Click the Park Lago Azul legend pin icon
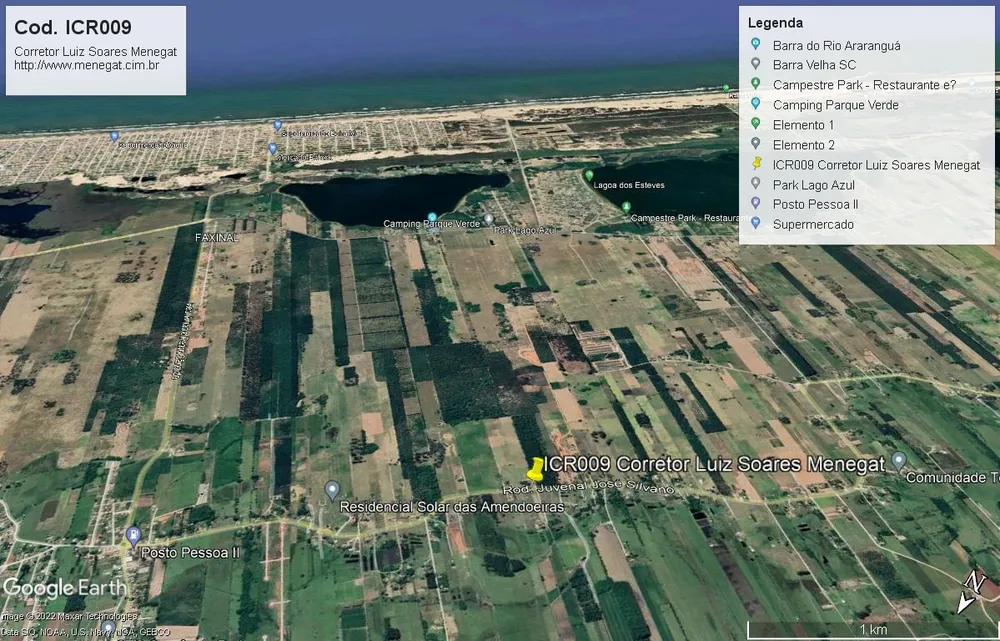 [x=756, y=184]
